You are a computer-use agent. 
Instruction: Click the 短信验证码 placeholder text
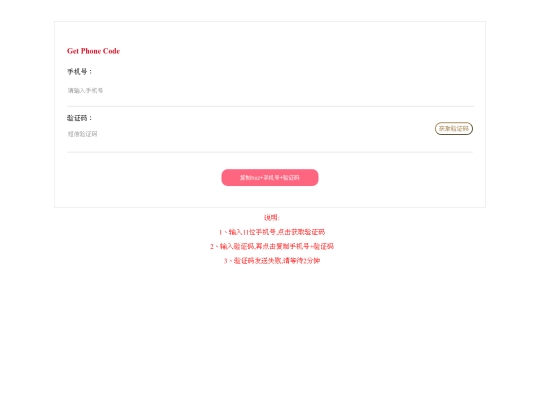tap(82, 134)
